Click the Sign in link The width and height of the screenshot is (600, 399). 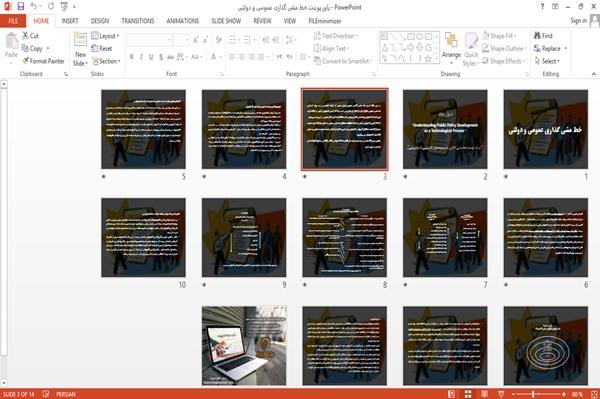pyautogui.click(x=578, y=21)
